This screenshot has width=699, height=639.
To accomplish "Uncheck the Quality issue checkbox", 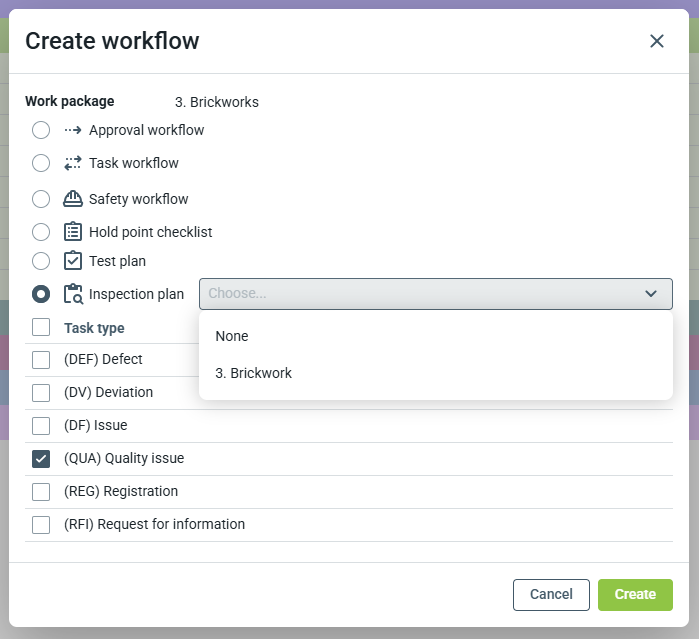I will (x=41, y=459).
